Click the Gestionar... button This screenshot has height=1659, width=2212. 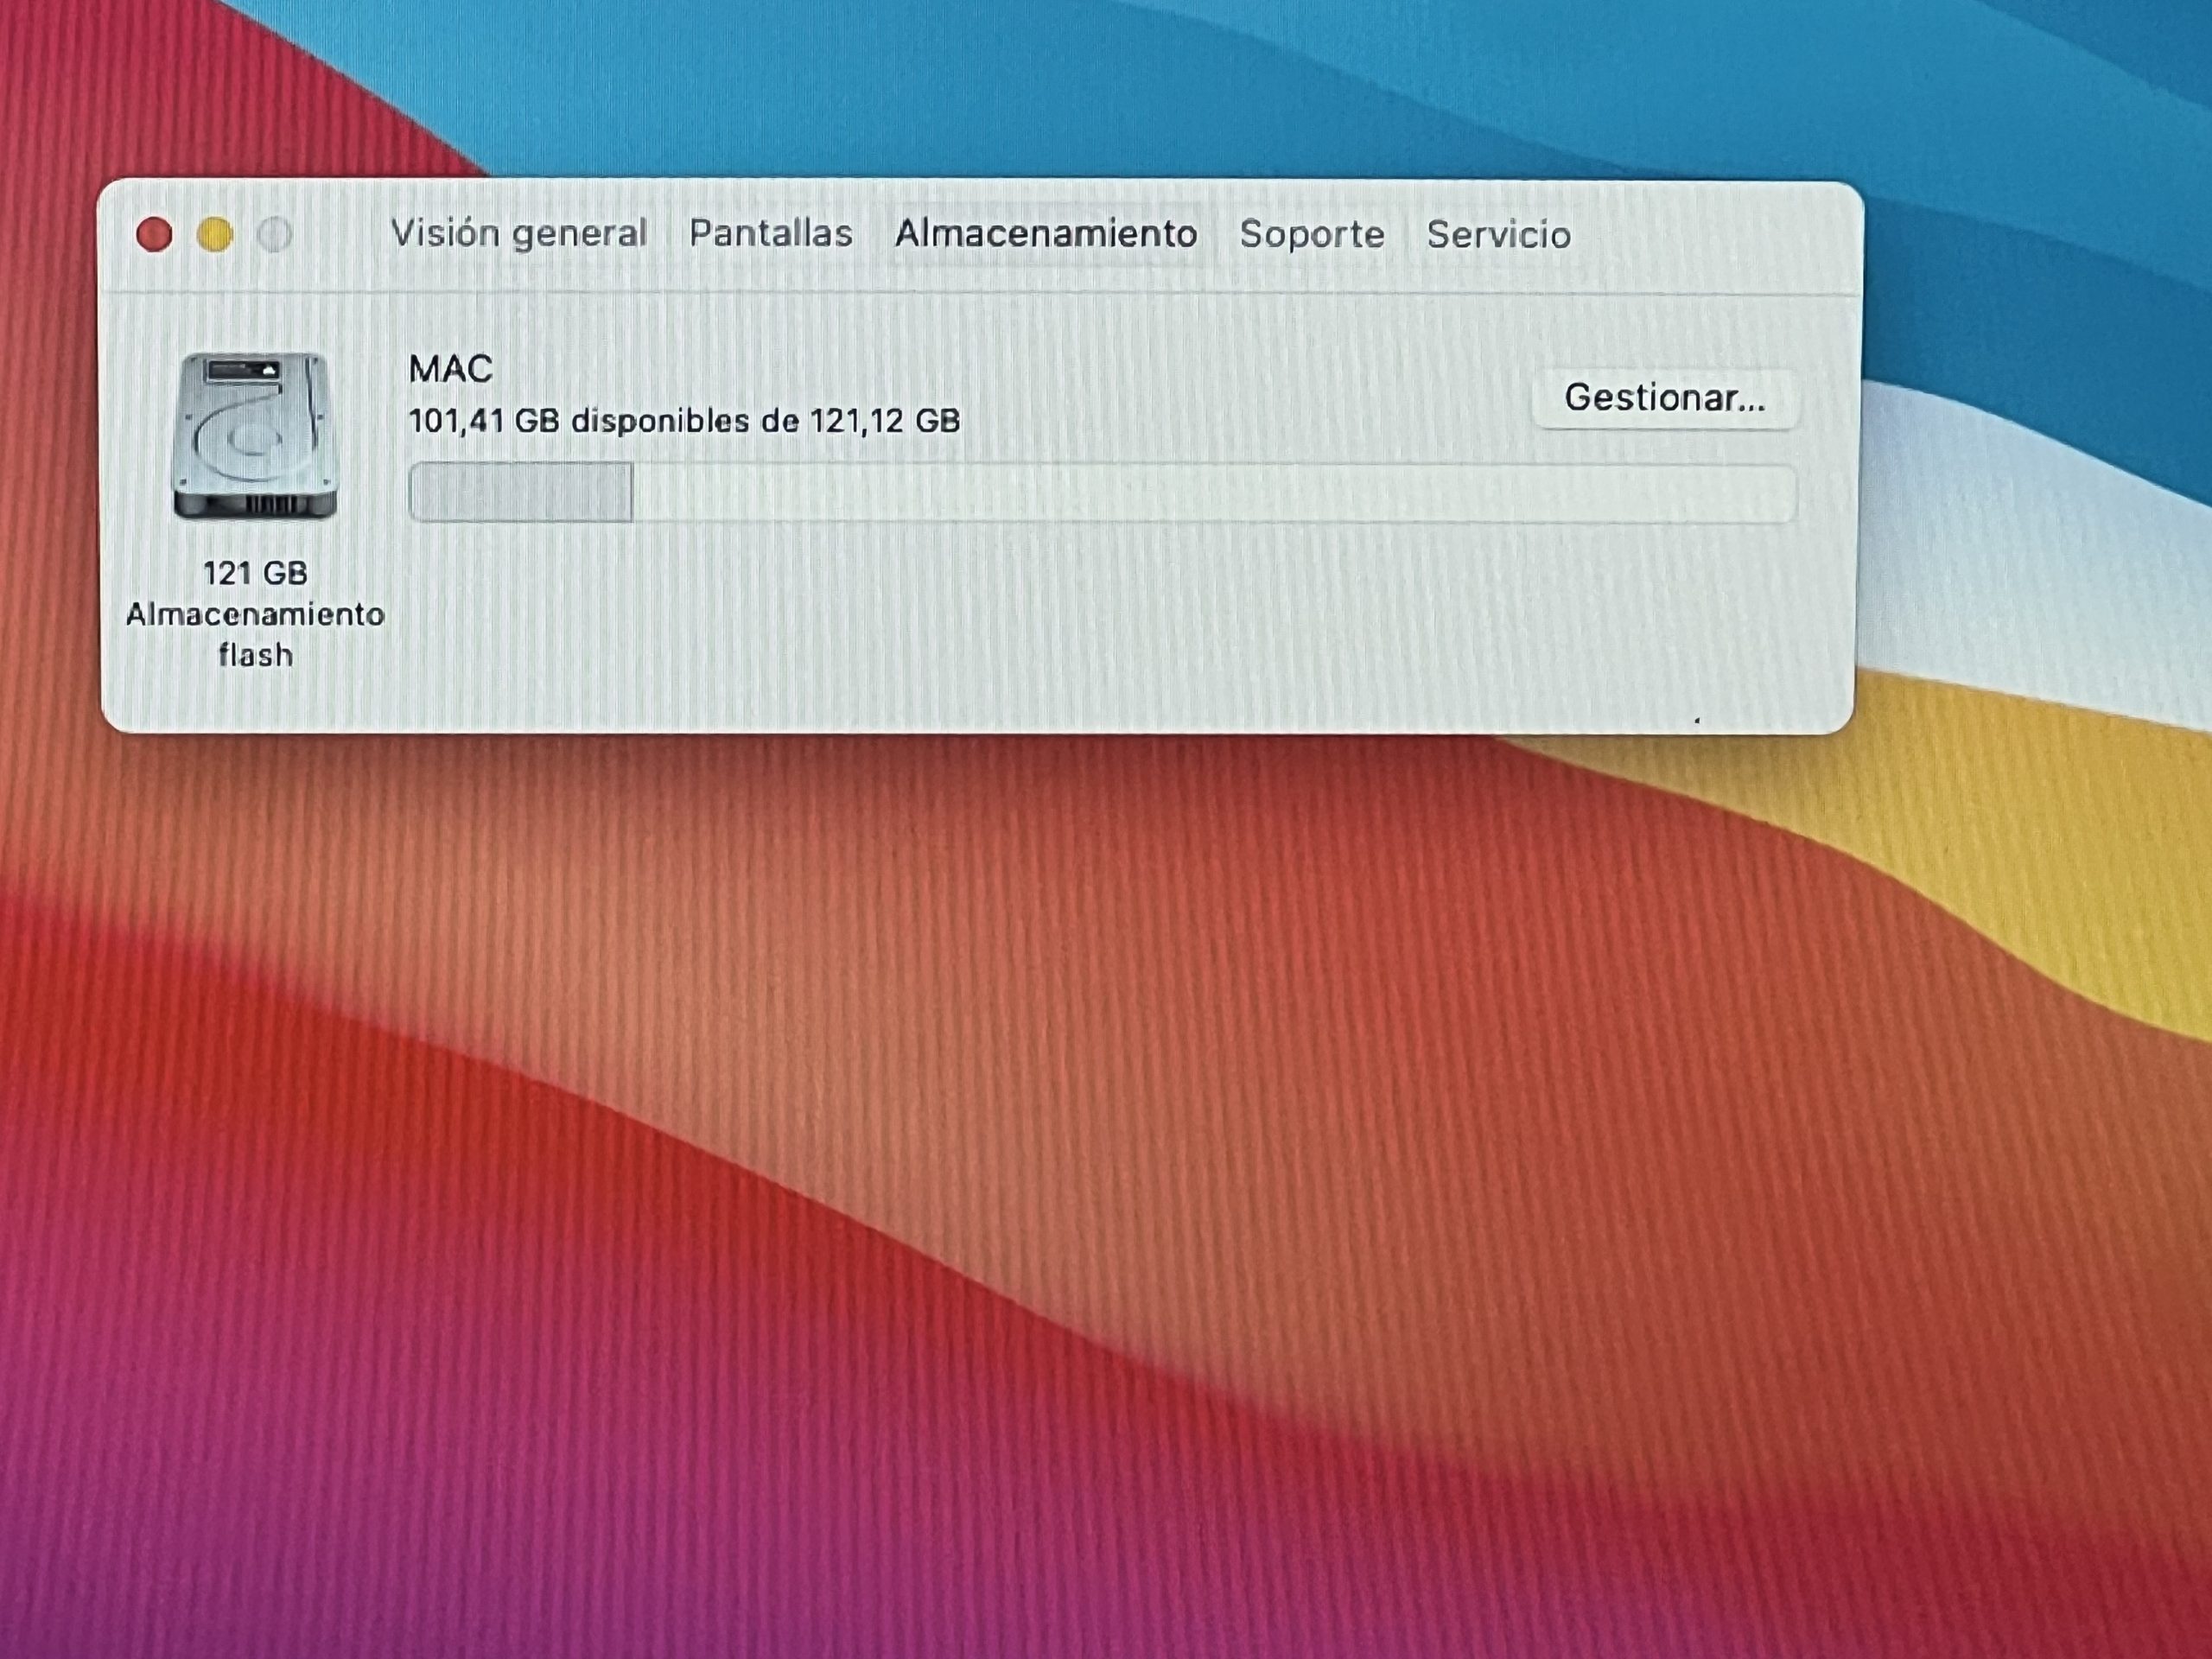pos(1664,398)
